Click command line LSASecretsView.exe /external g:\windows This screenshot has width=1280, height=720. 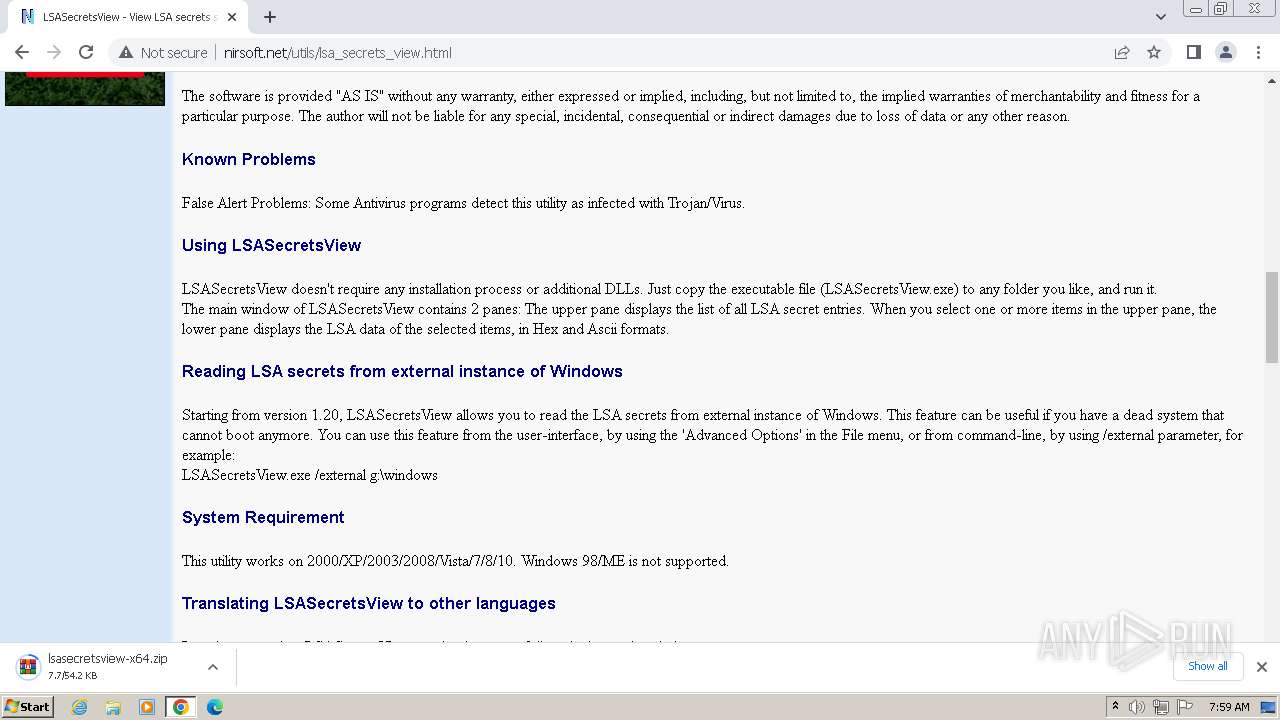[x=310, y=475]
